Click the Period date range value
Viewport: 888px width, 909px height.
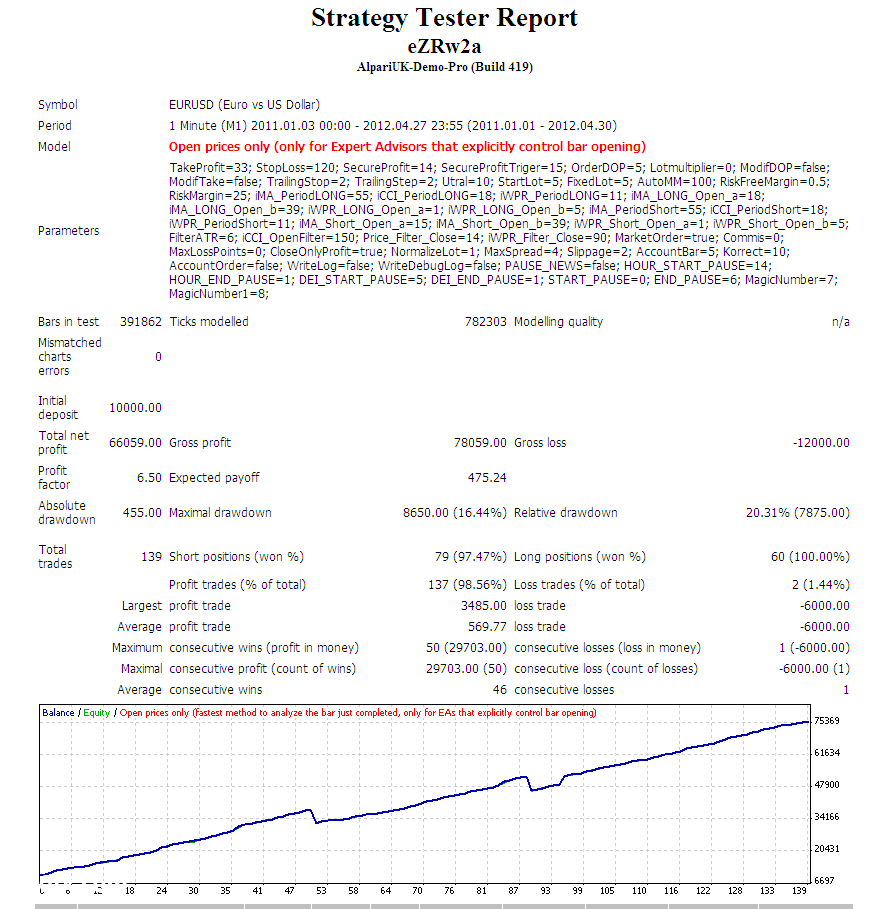point(392,126)
